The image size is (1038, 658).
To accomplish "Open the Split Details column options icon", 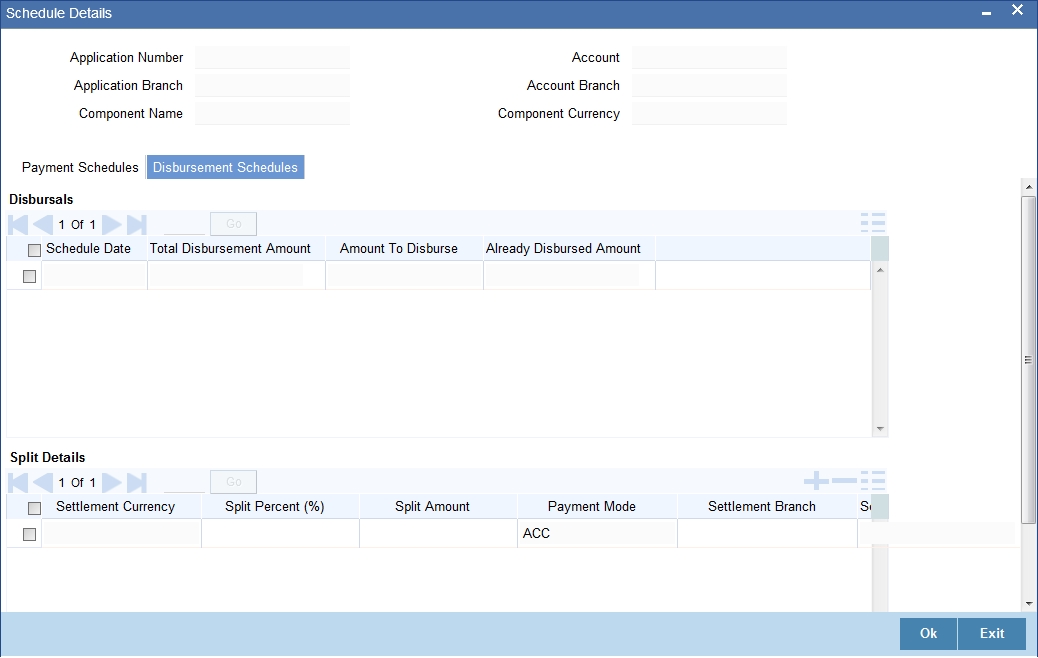I will 874,481.
